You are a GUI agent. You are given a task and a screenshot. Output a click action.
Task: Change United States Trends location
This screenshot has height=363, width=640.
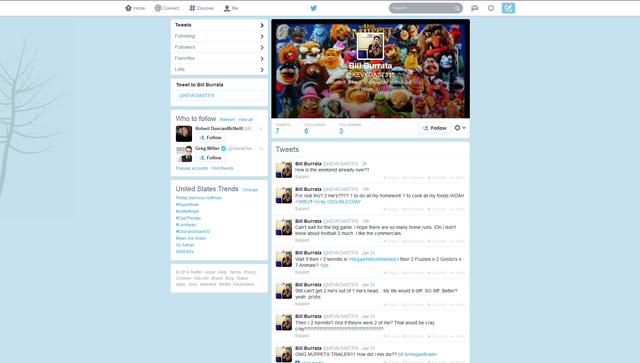click(x=250, y=190)
